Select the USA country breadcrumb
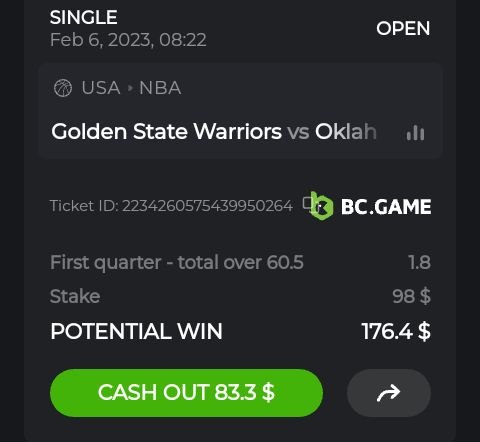 pos(101,88)
